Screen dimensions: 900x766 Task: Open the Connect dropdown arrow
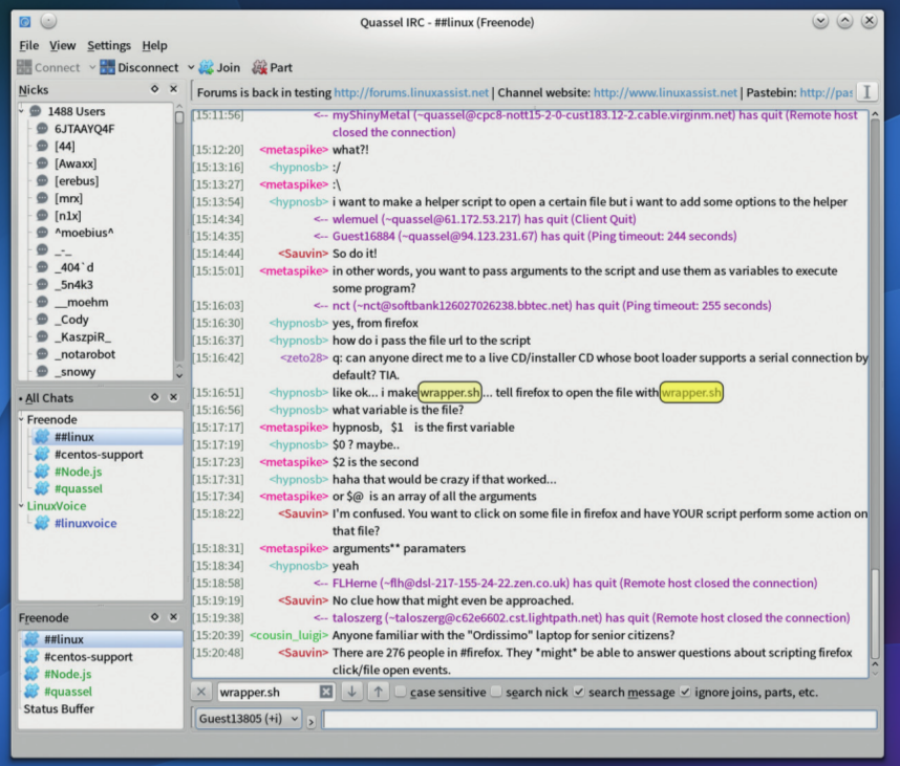point(92,67)
